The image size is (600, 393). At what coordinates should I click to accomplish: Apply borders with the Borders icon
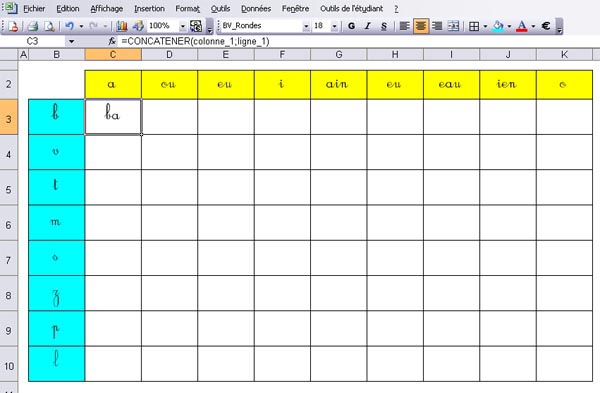(x=474, y=26)
